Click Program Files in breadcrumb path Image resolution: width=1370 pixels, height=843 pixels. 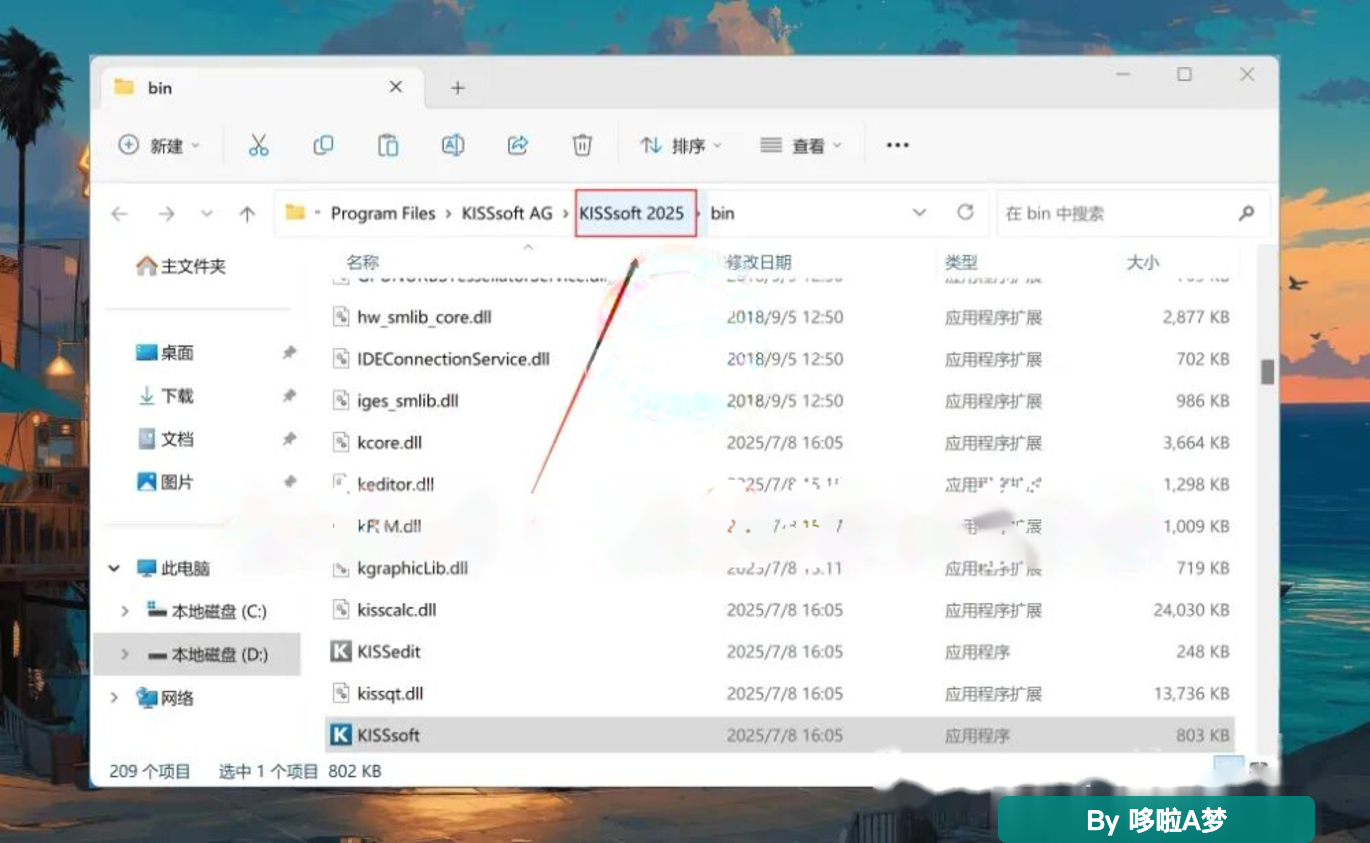tap(383, 213)
